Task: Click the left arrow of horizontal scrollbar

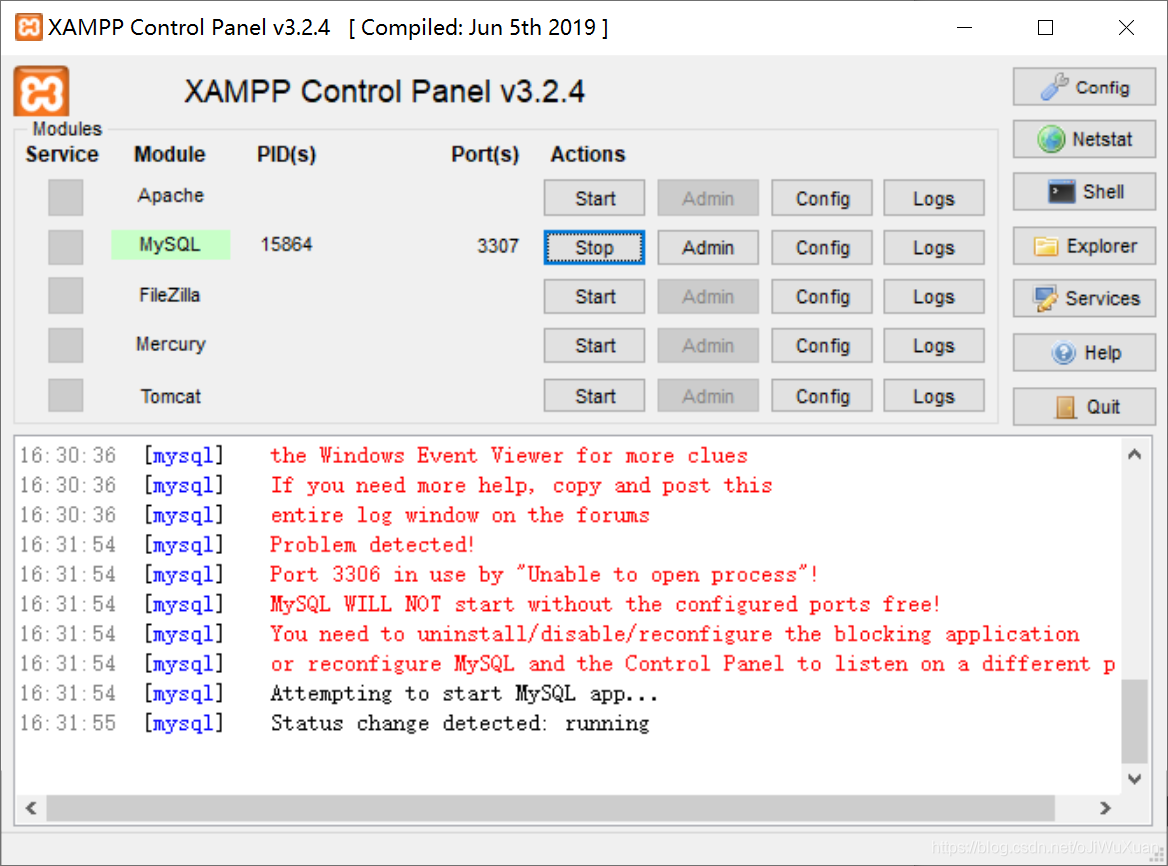Action: point(31,808)
